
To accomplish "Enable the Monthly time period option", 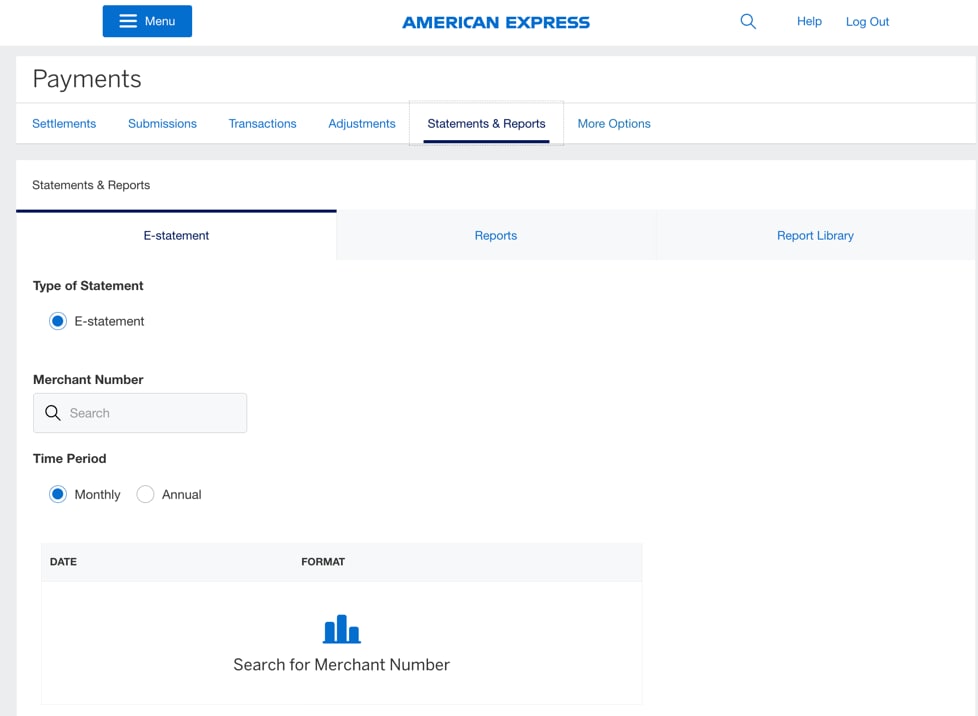I will (57, 494).
